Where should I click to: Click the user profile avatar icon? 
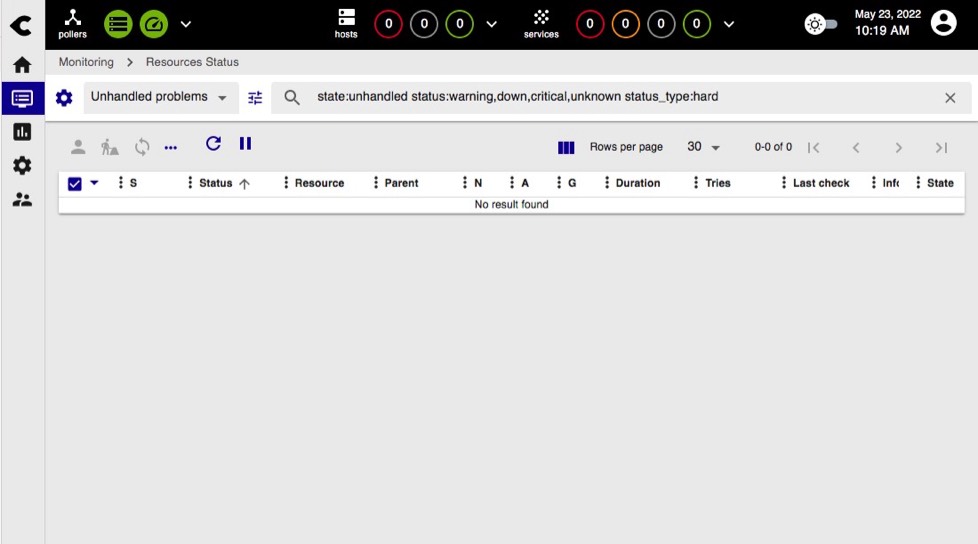pos(943,23)
